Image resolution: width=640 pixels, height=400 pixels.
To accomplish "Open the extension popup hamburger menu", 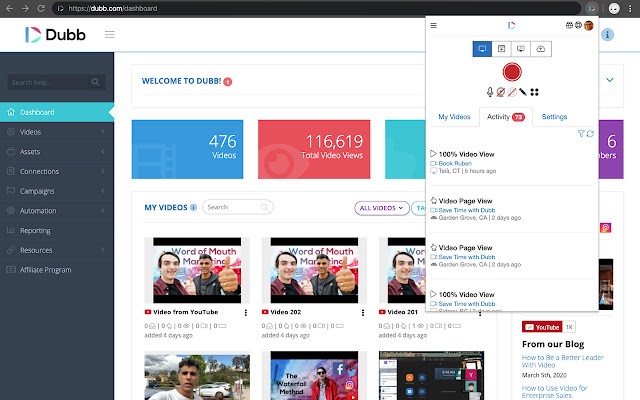I will 433,25.
